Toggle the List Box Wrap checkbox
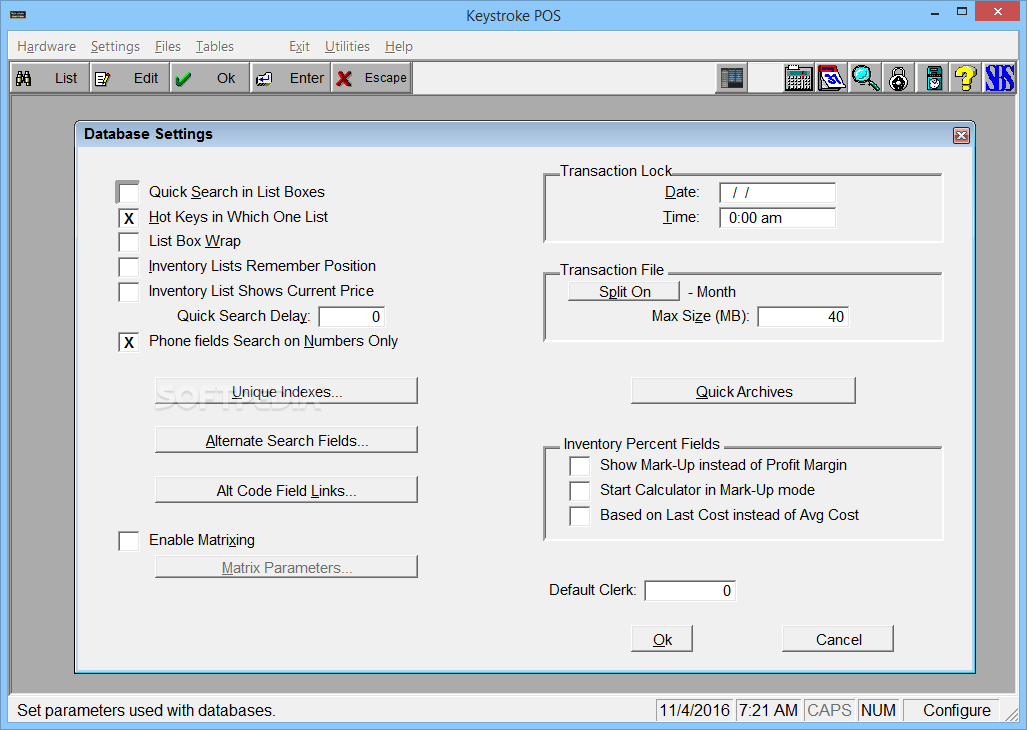Image resolution: width=1027 pixels, height=730 pixels. 128,242
